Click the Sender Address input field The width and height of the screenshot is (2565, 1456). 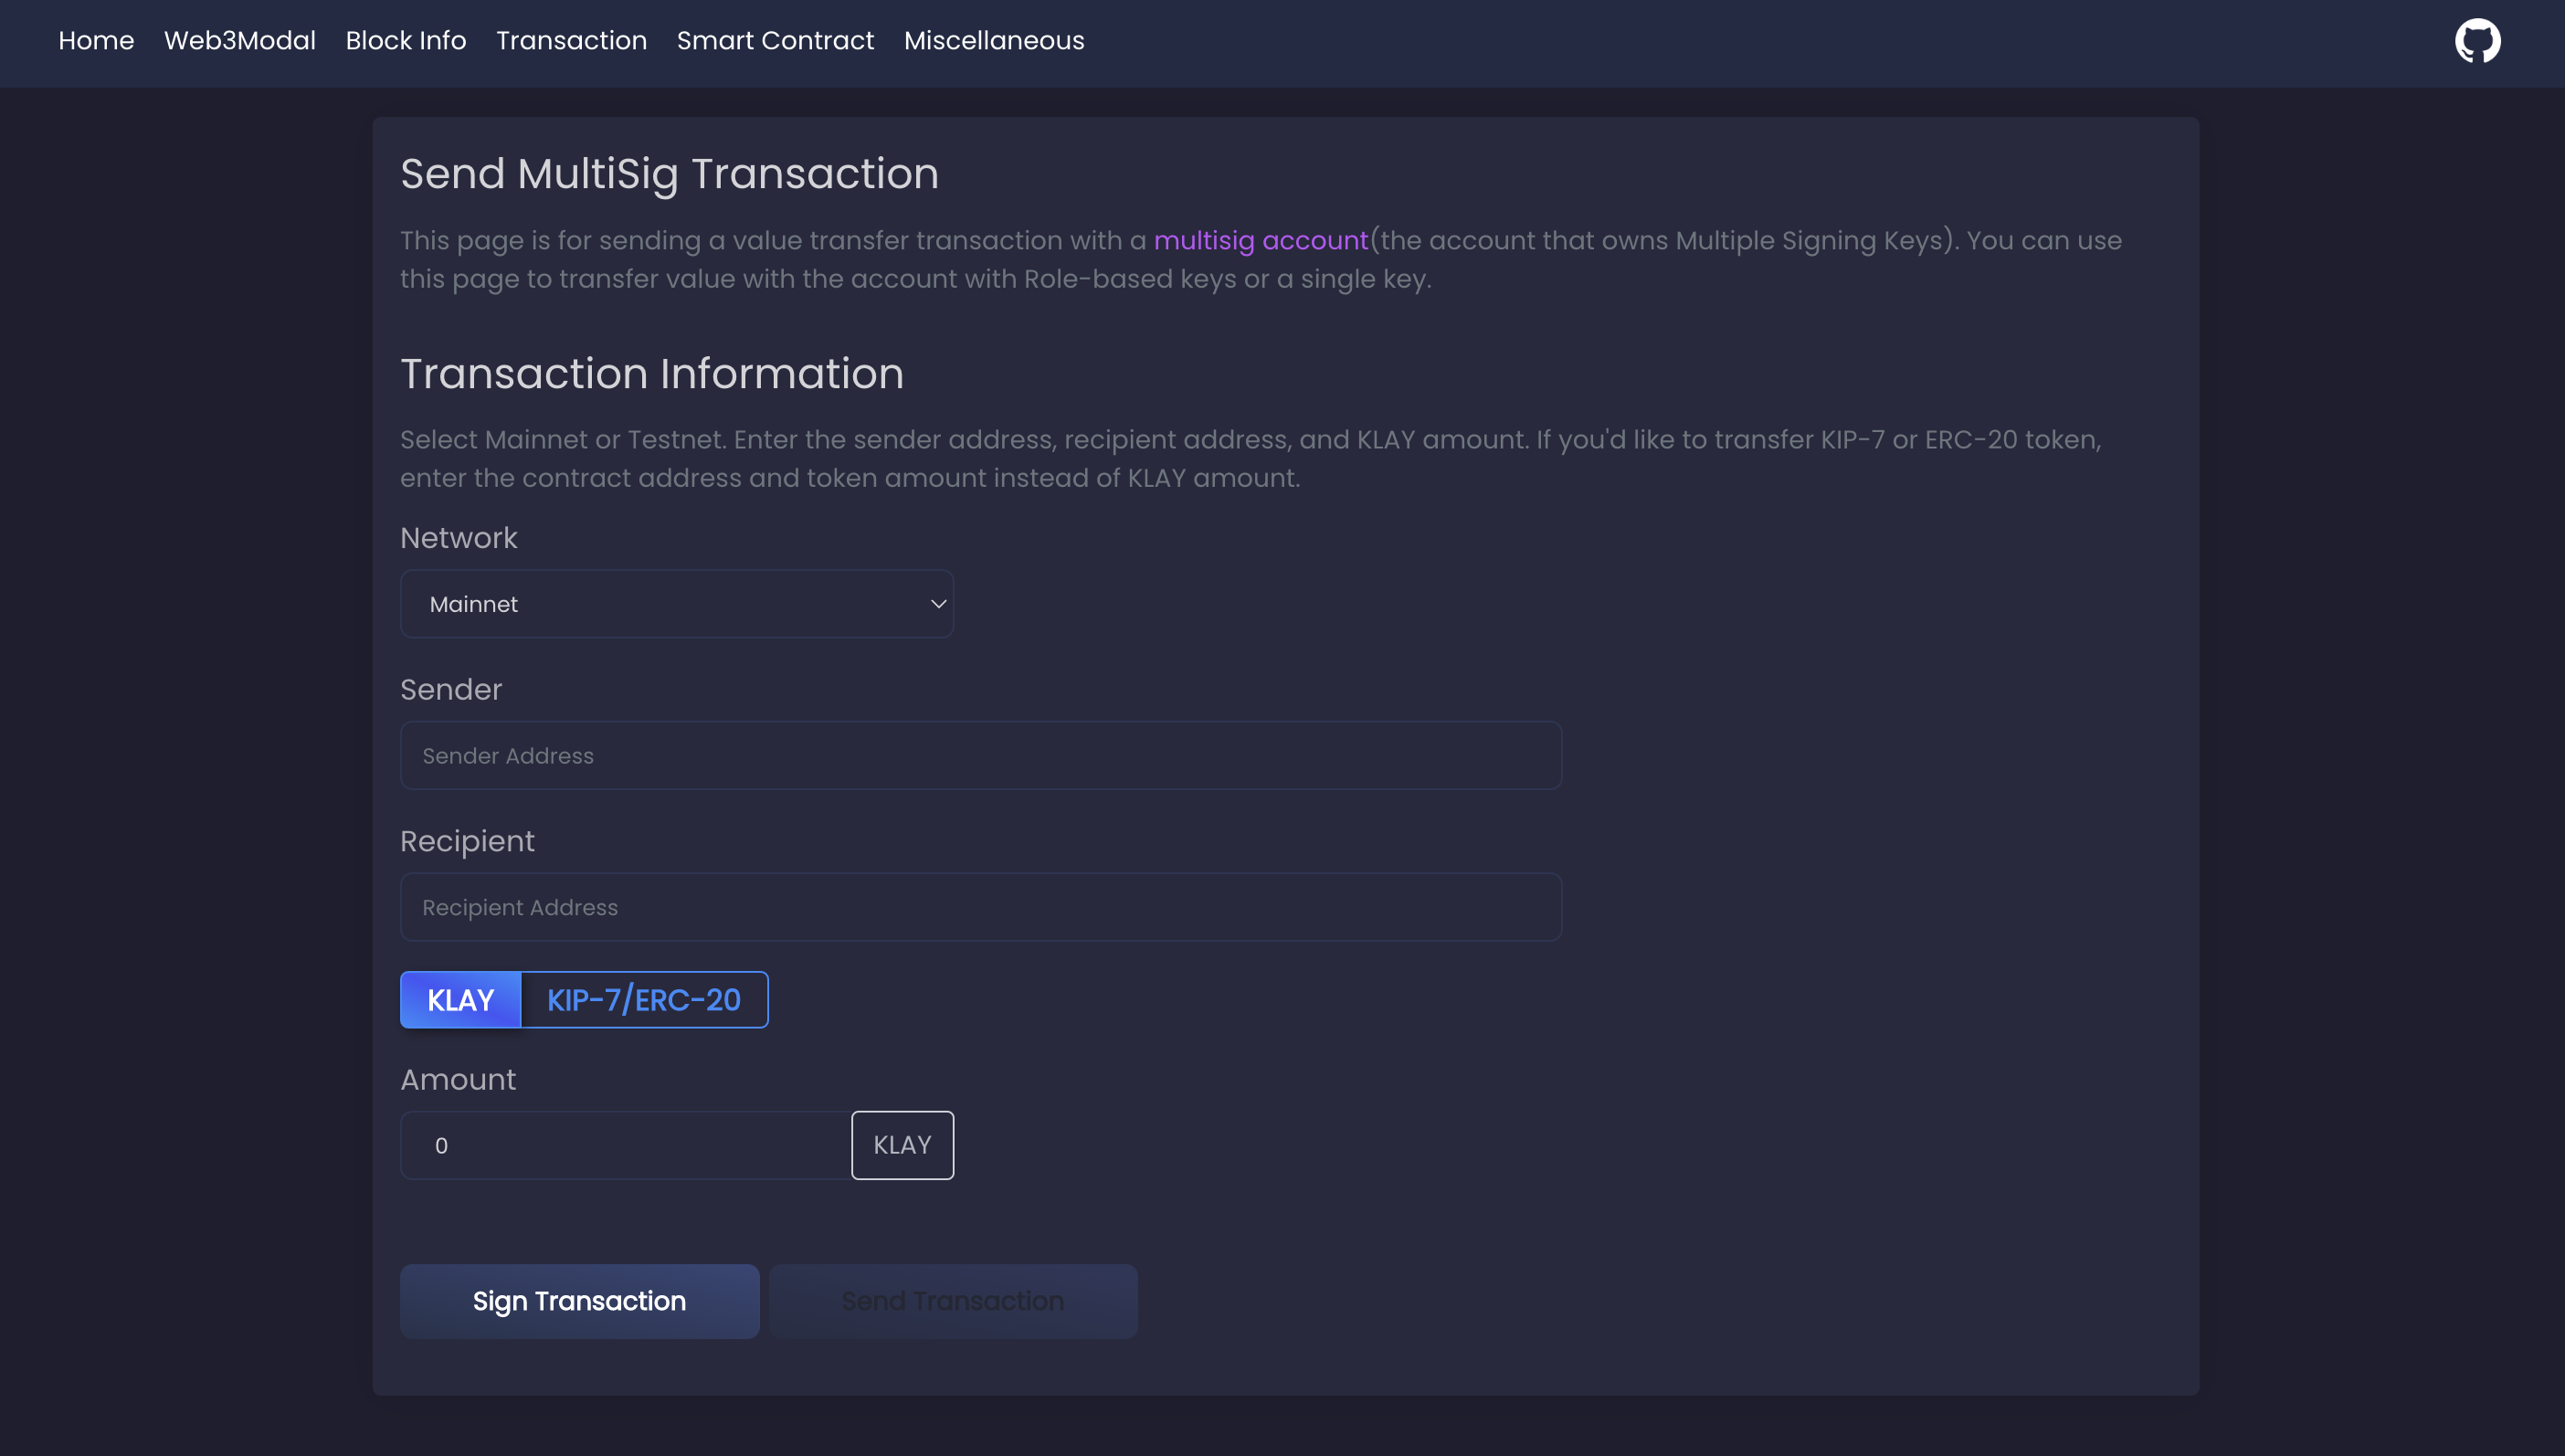pos(981,755)
